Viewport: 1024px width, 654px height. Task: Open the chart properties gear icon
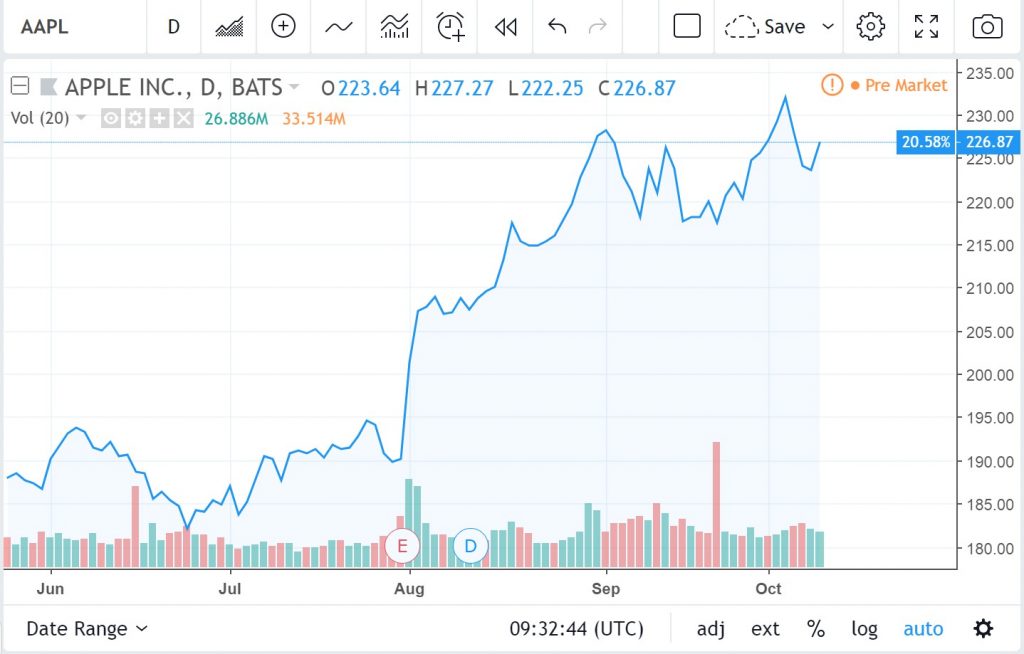tap(871, 27)
